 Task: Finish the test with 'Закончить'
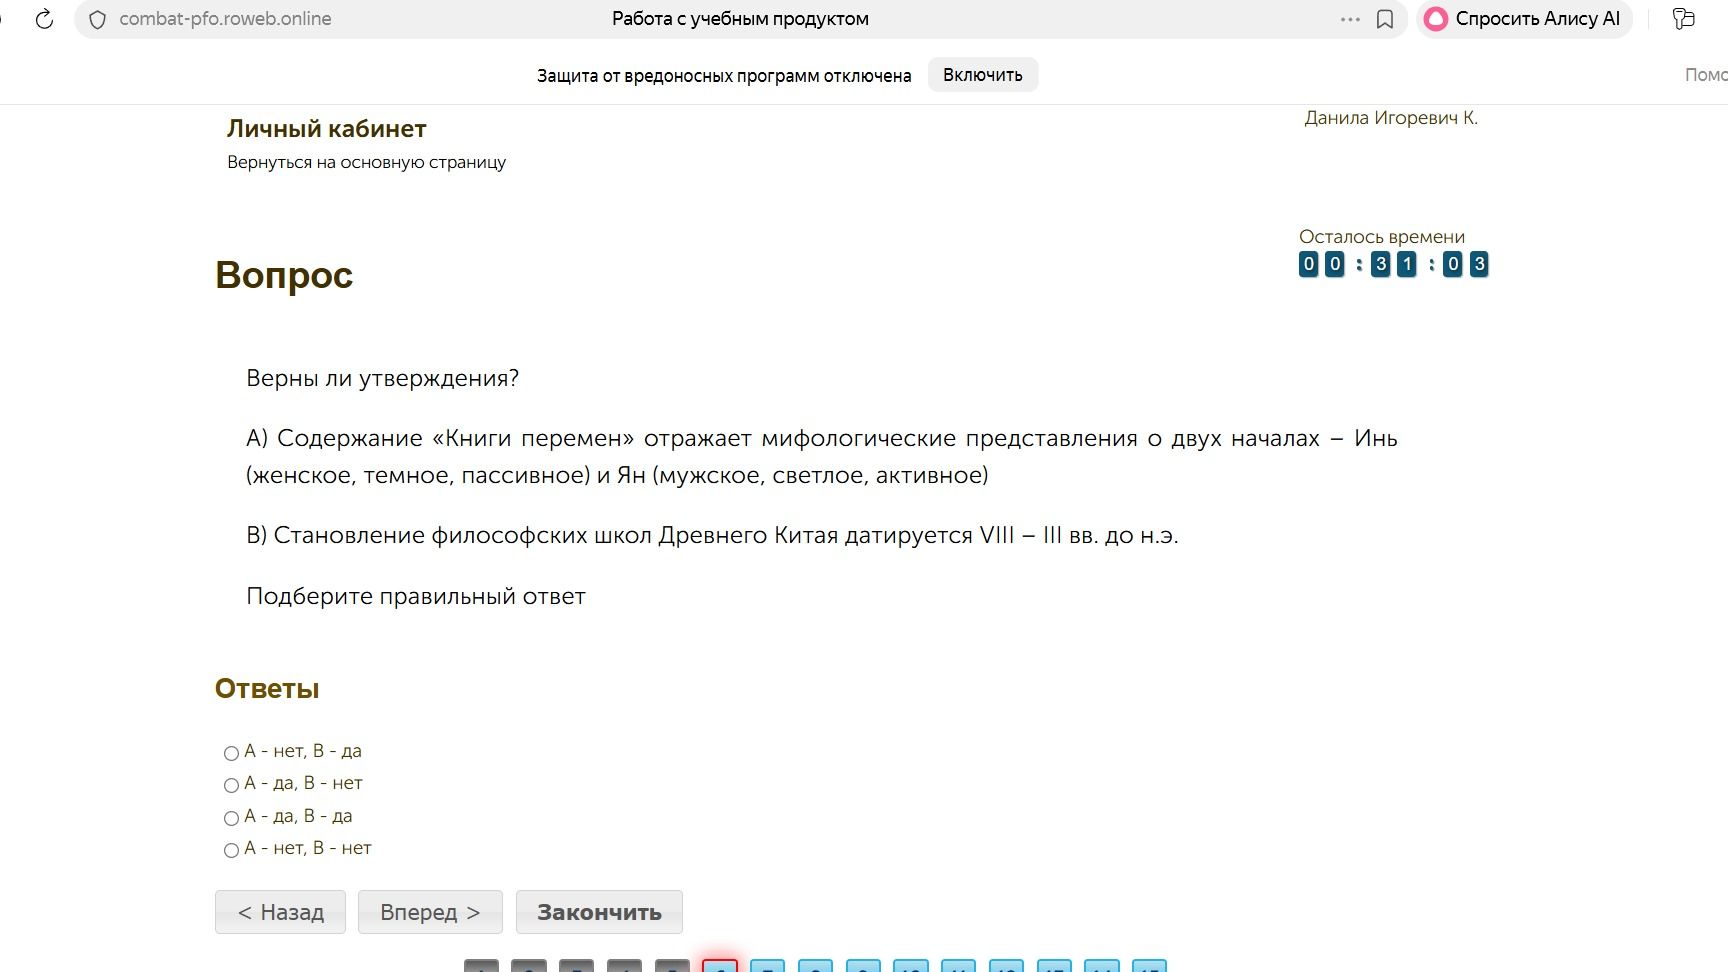pyautogui.click(x=599, y=912)
